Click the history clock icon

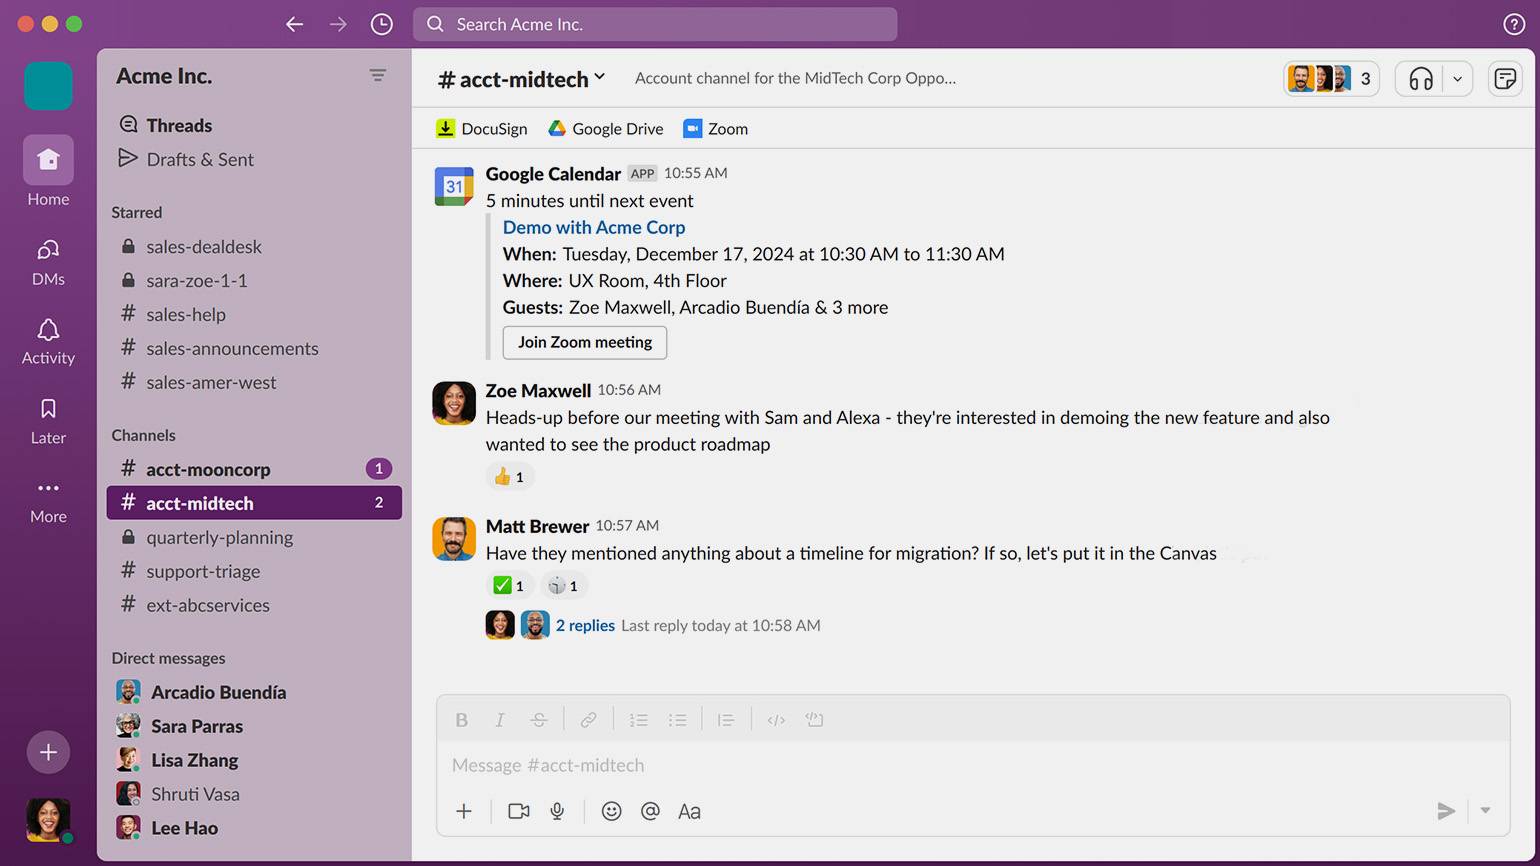(381, 24)
